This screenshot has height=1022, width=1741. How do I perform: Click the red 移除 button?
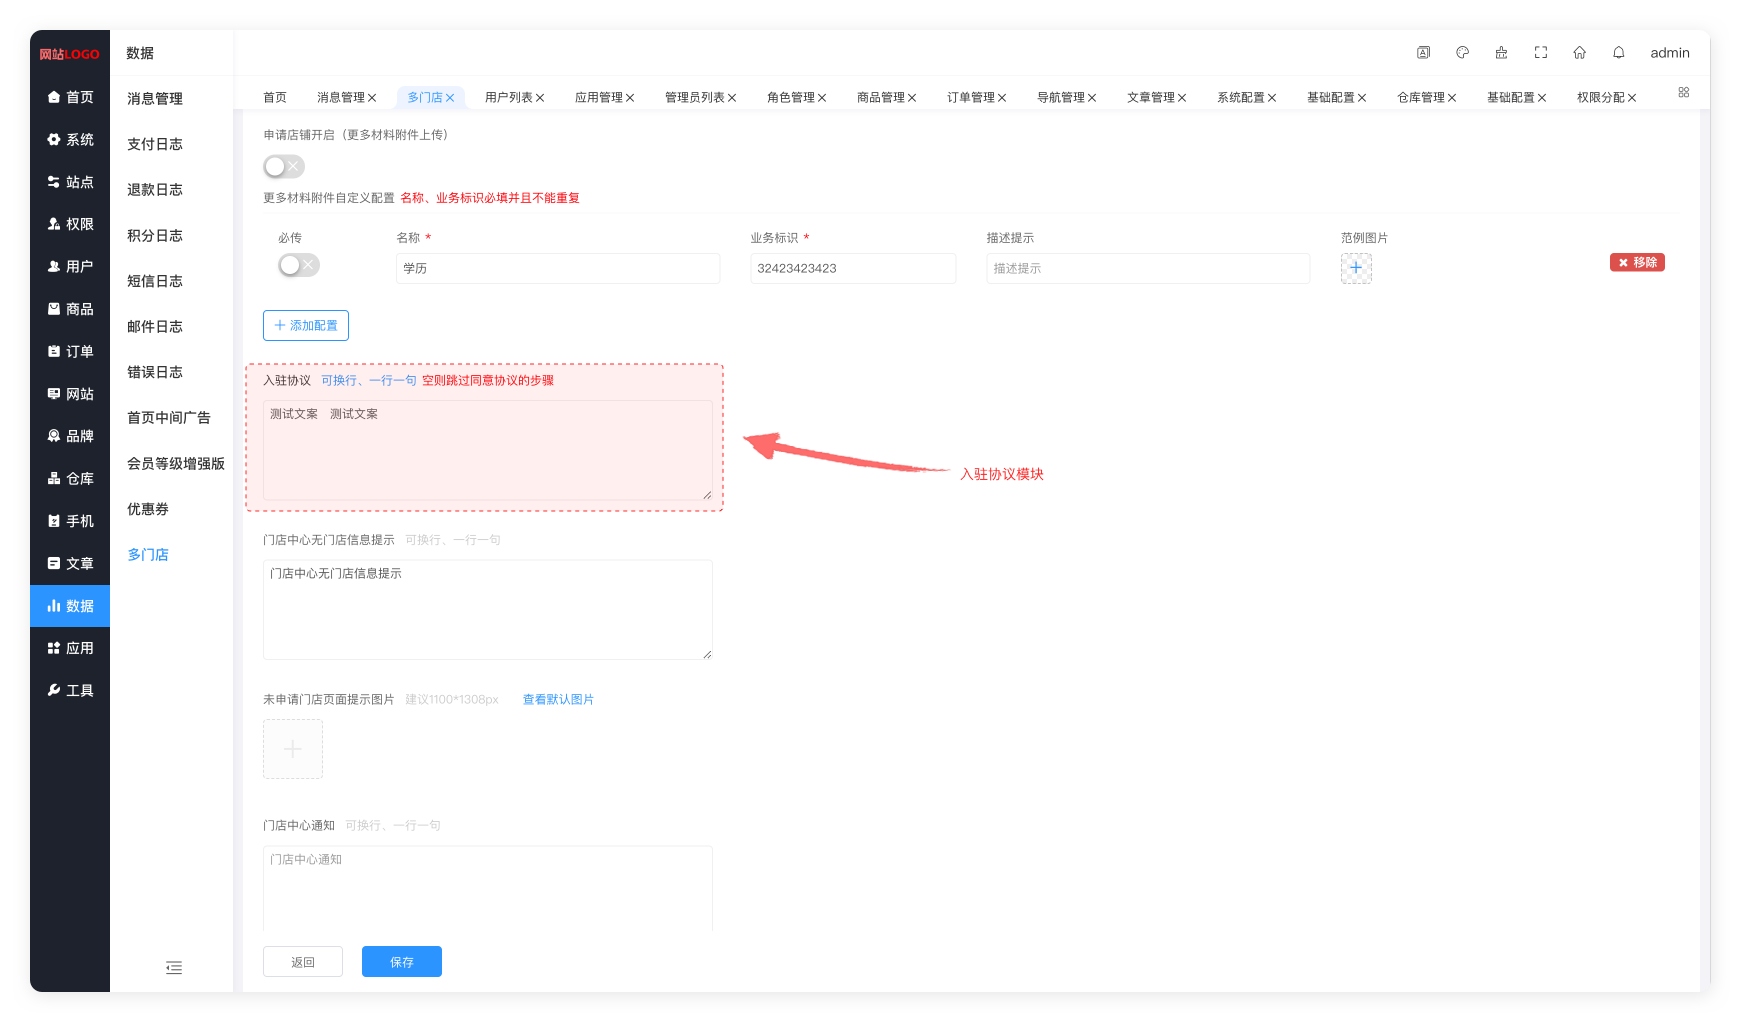click(1636, 262)
